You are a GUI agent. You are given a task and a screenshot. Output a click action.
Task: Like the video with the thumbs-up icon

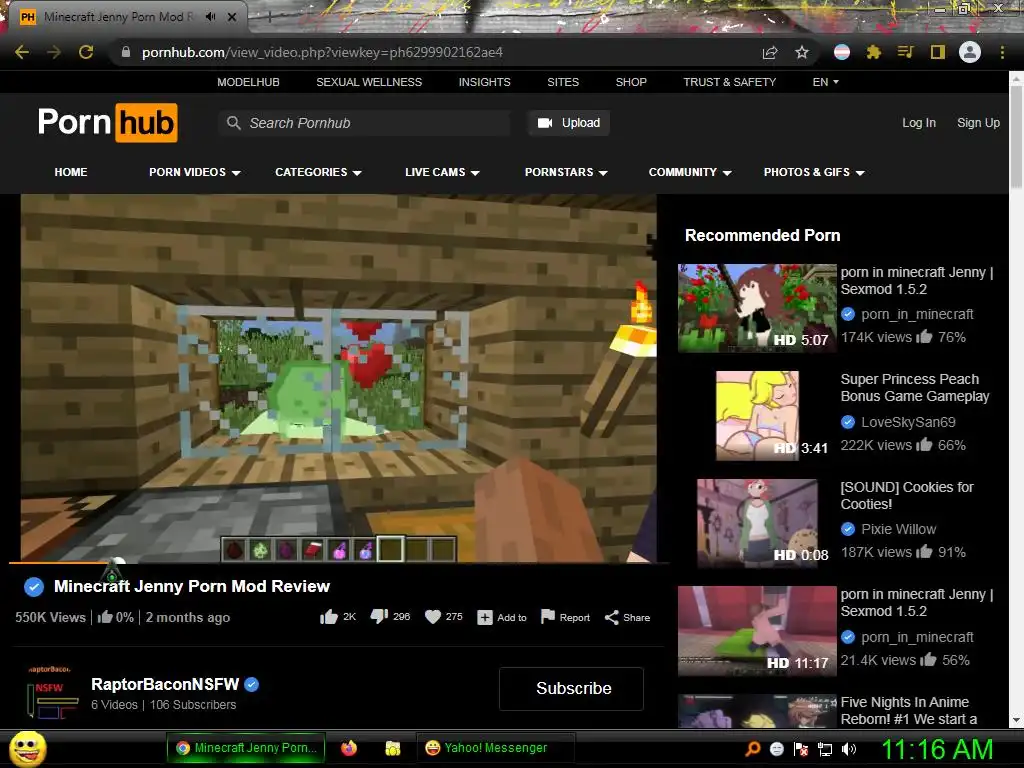[328, 617]
